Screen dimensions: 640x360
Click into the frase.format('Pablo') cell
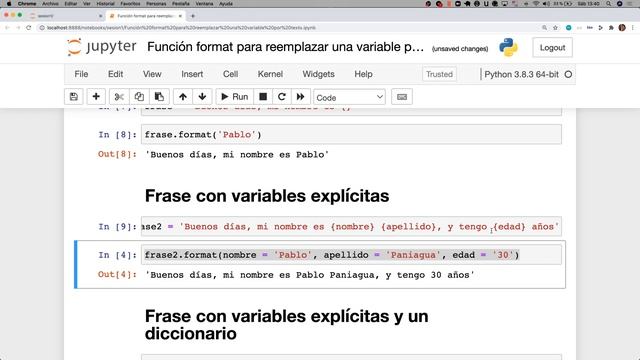[351, 135]
